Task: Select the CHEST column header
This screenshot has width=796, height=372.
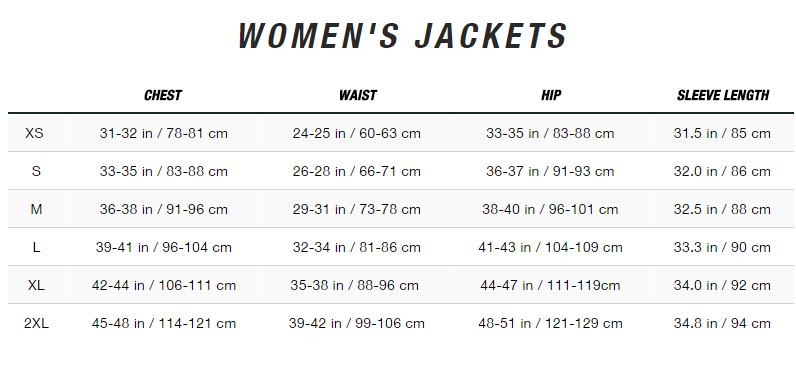Action: tap(163, 95)
